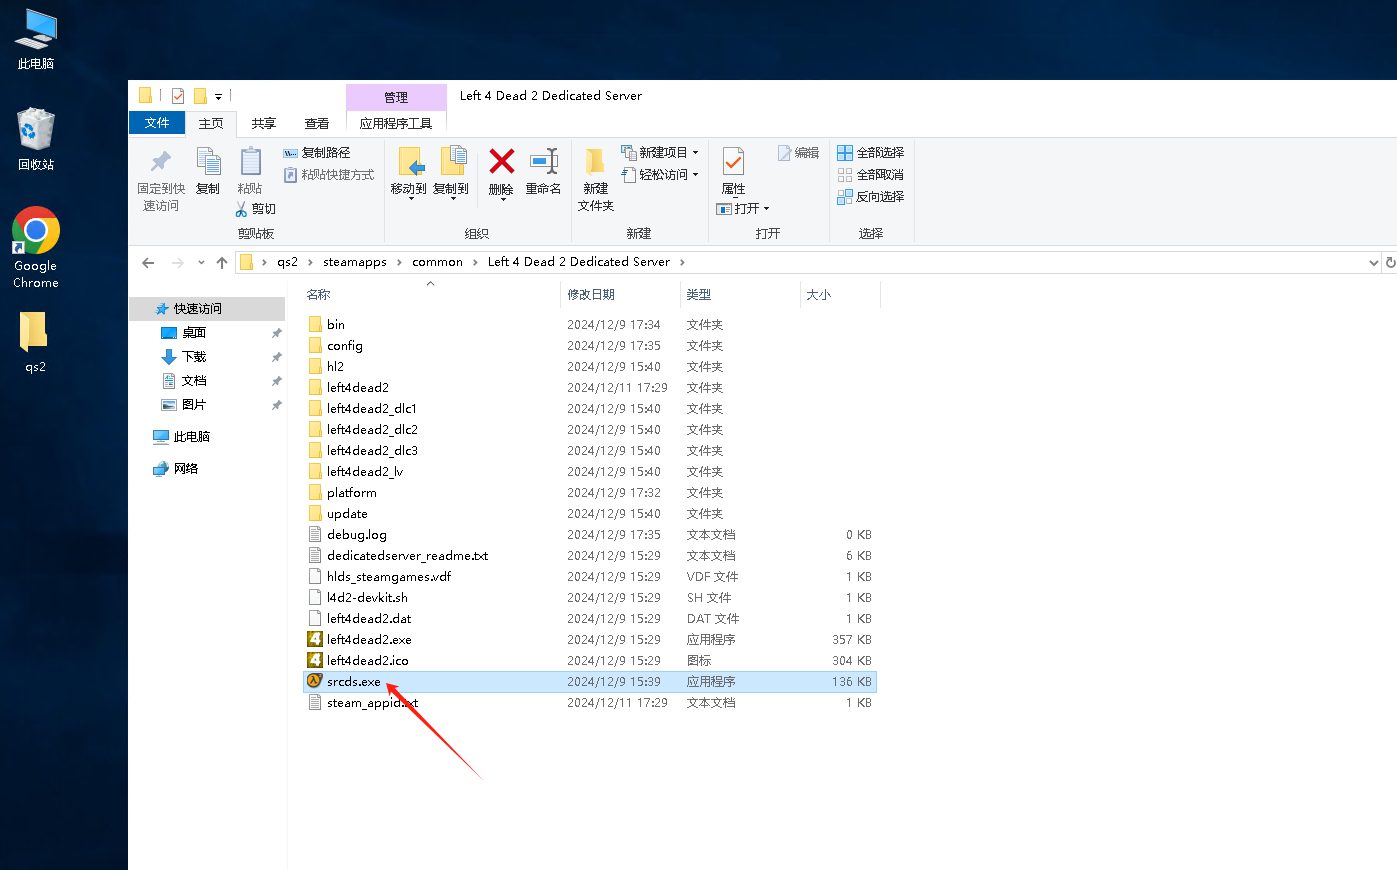Click the Up one level arrow
1397x870 pixels.
(x=222, y=262)
